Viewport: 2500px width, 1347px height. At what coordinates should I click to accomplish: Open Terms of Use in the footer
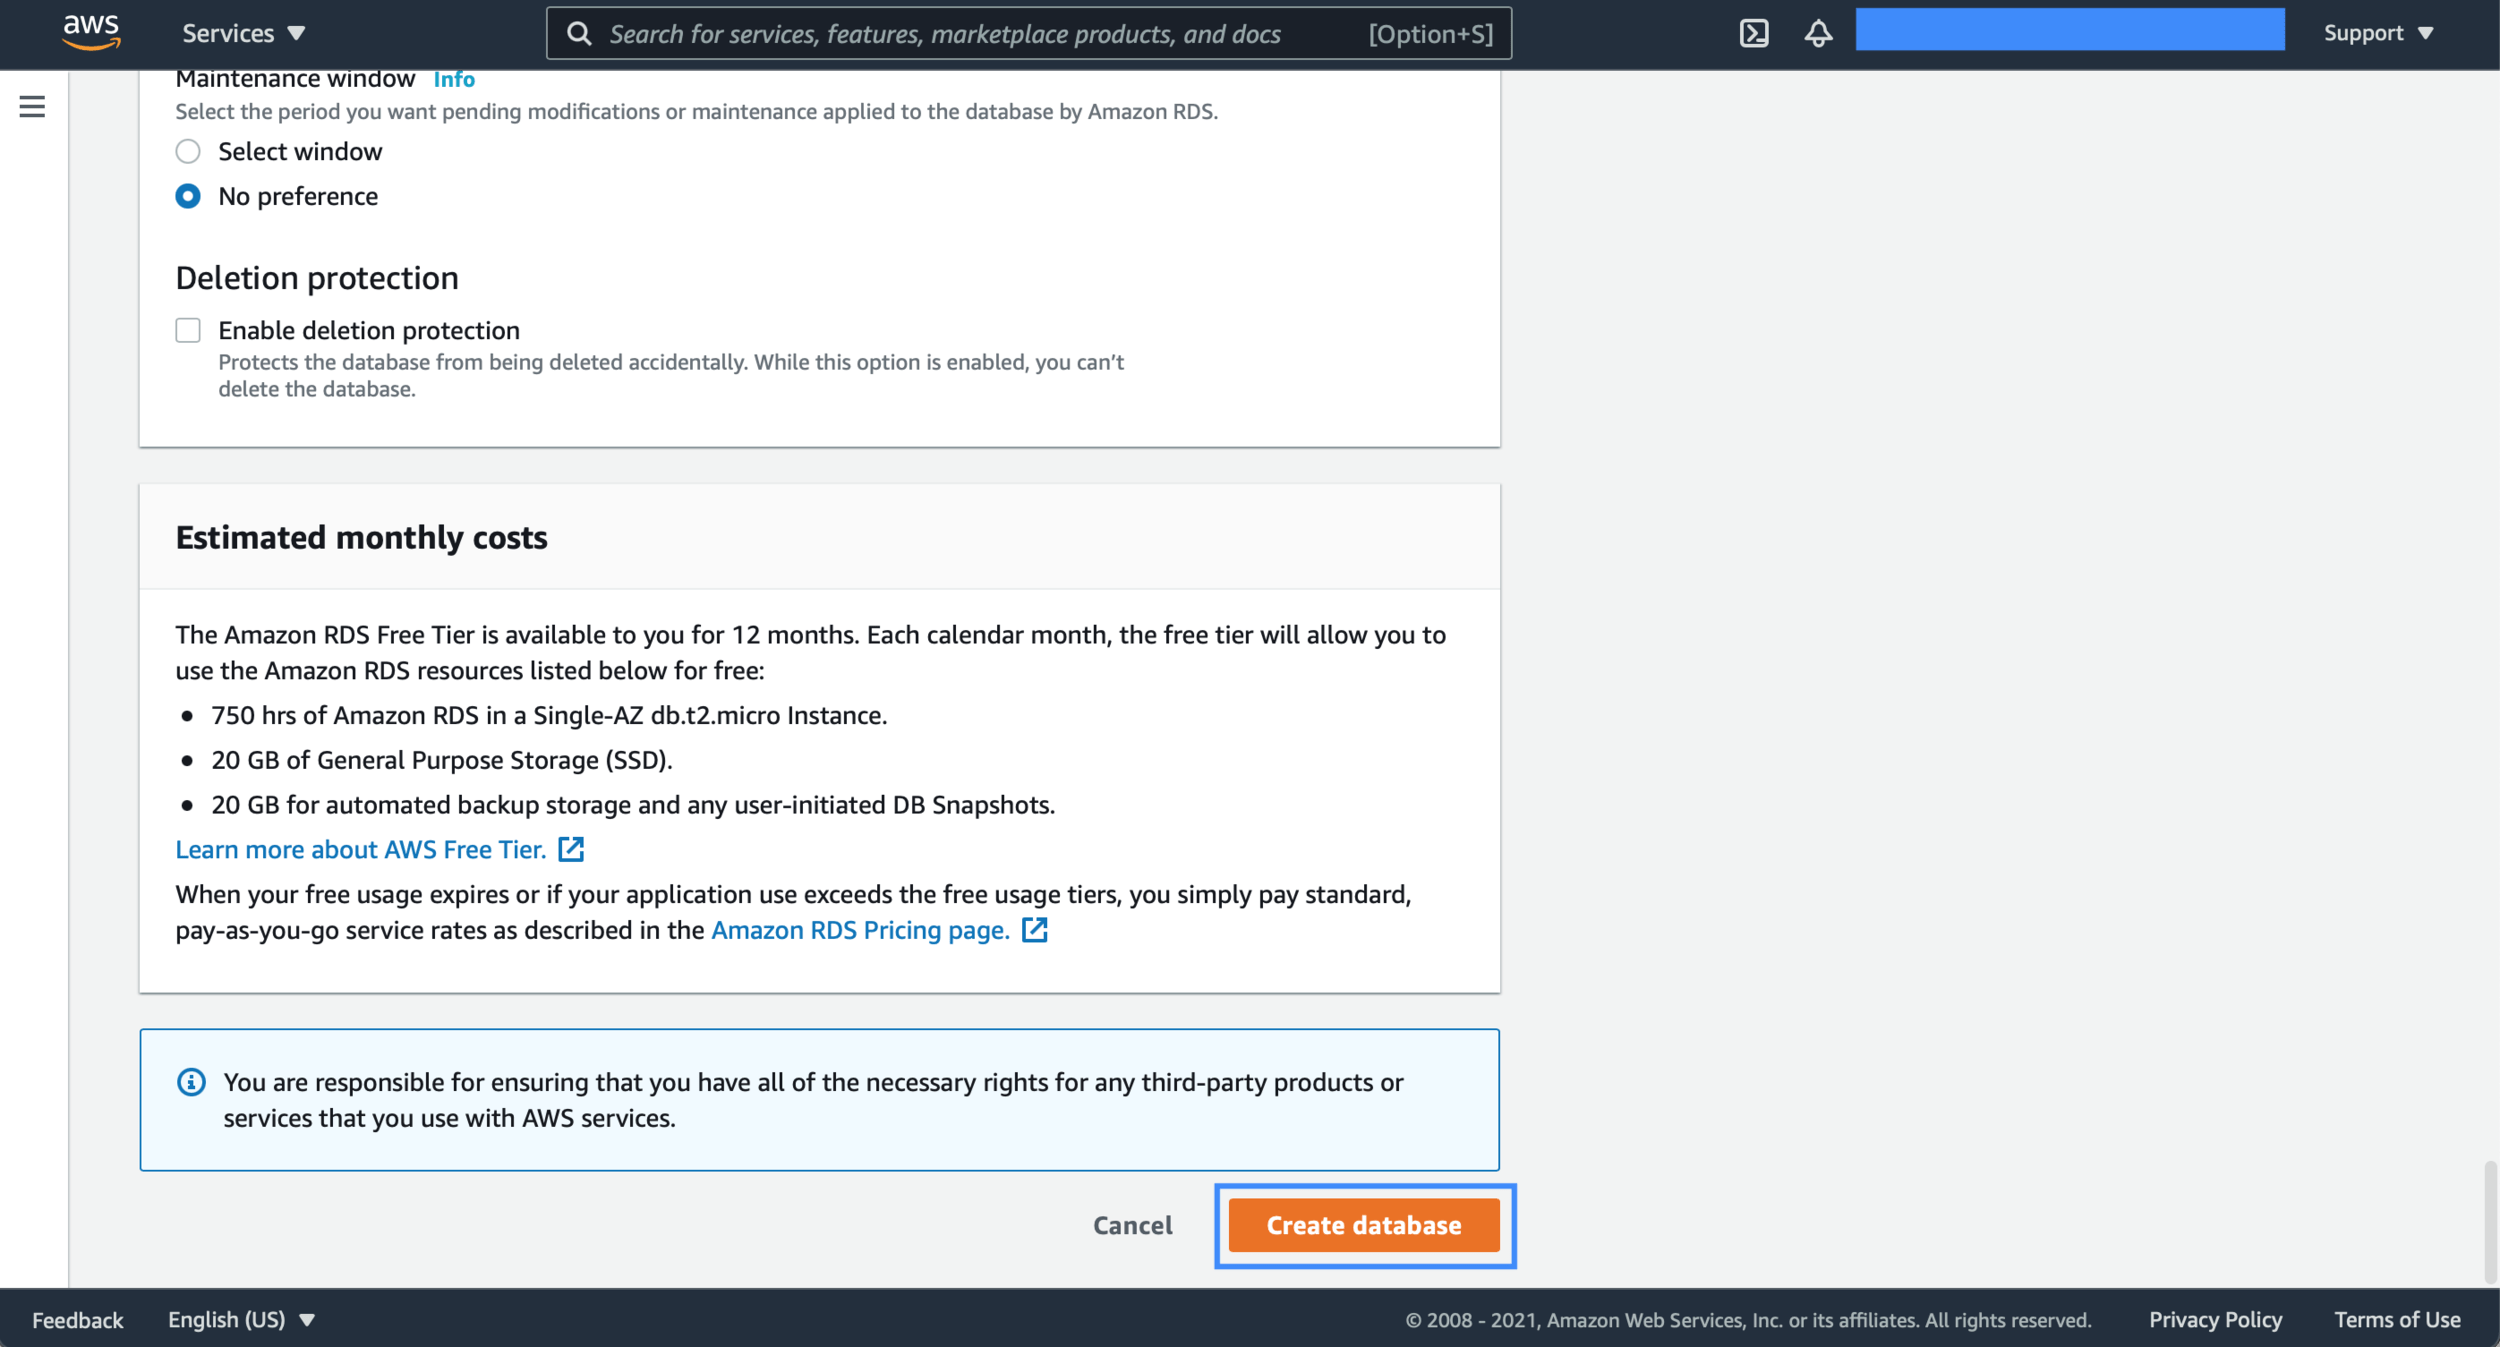[2397, 1319]
